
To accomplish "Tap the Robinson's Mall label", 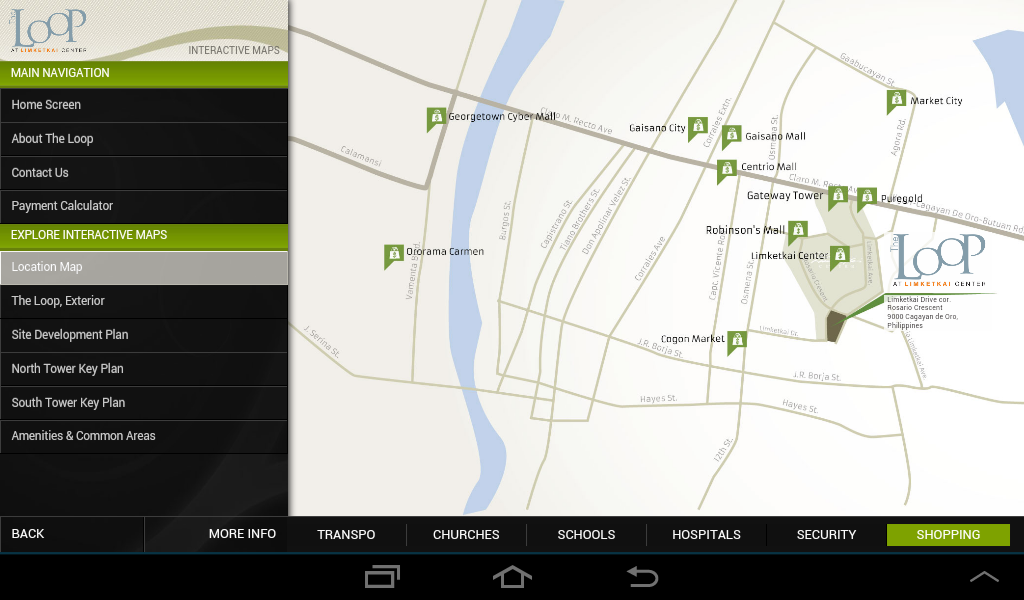I will 745,230.
